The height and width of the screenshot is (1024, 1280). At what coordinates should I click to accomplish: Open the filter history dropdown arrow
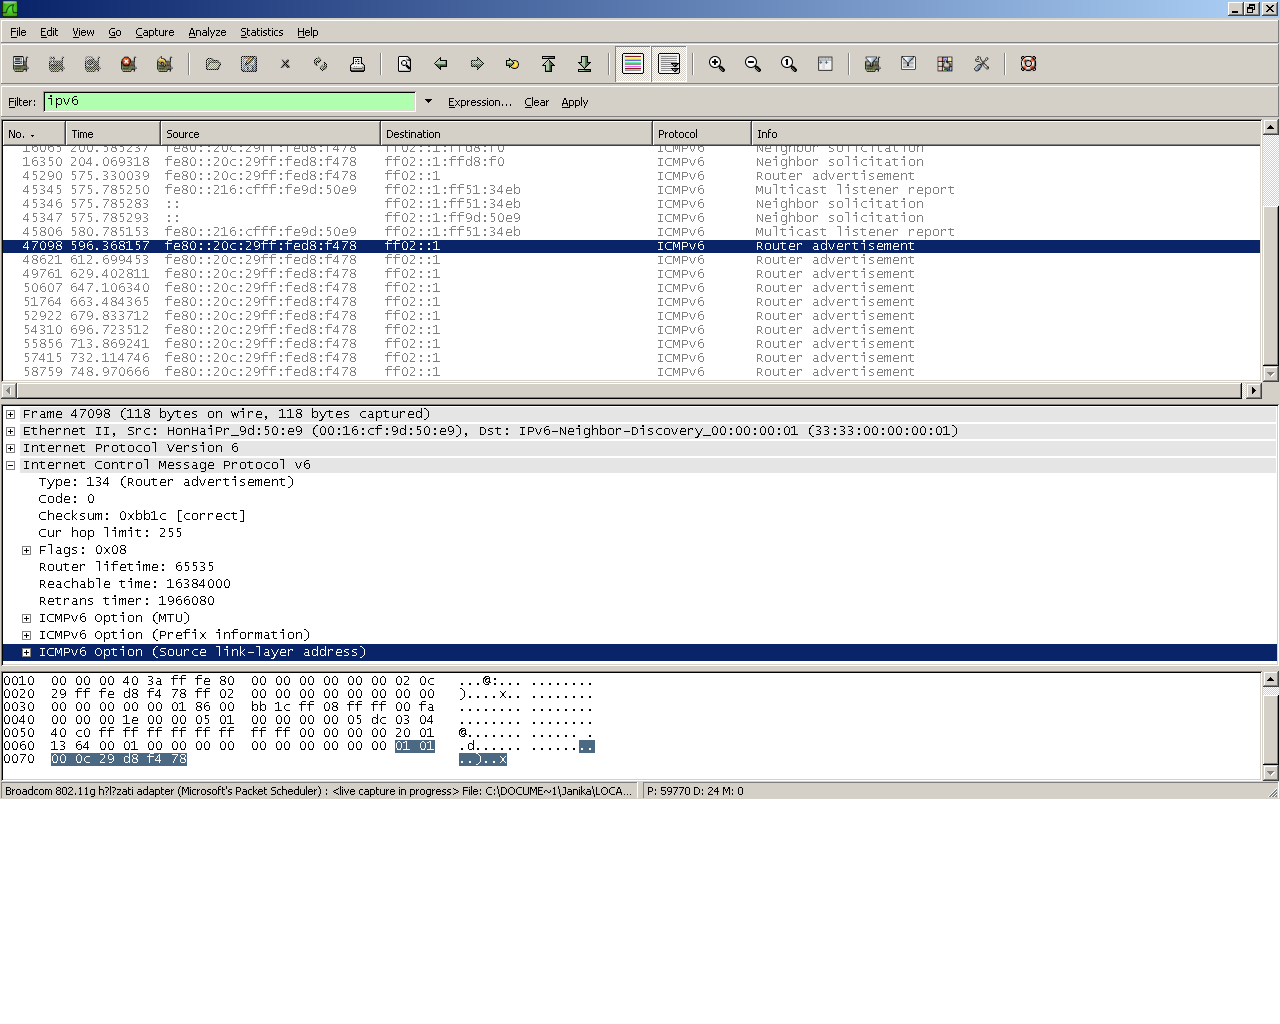tap(428, 101)
